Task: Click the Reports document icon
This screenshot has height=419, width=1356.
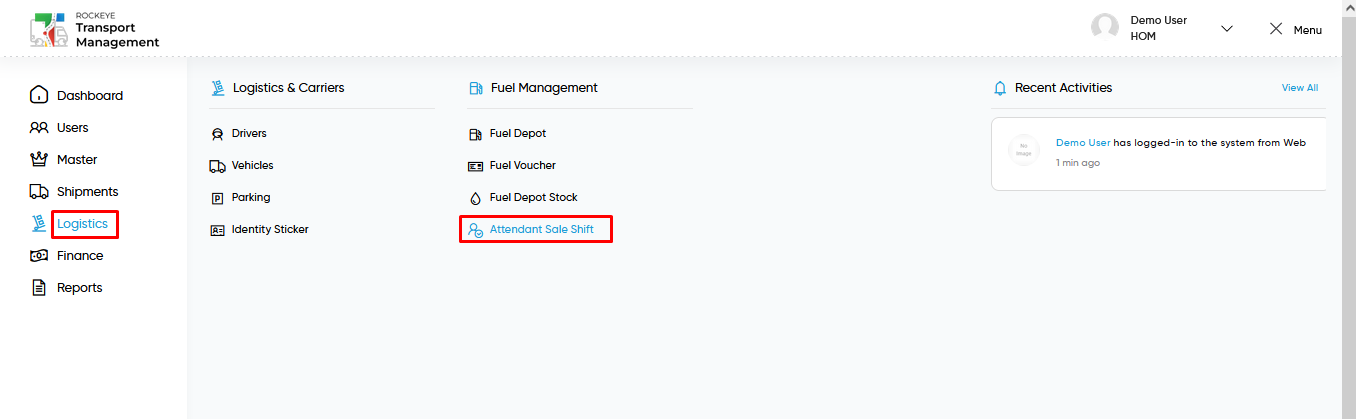Action: 39,288
